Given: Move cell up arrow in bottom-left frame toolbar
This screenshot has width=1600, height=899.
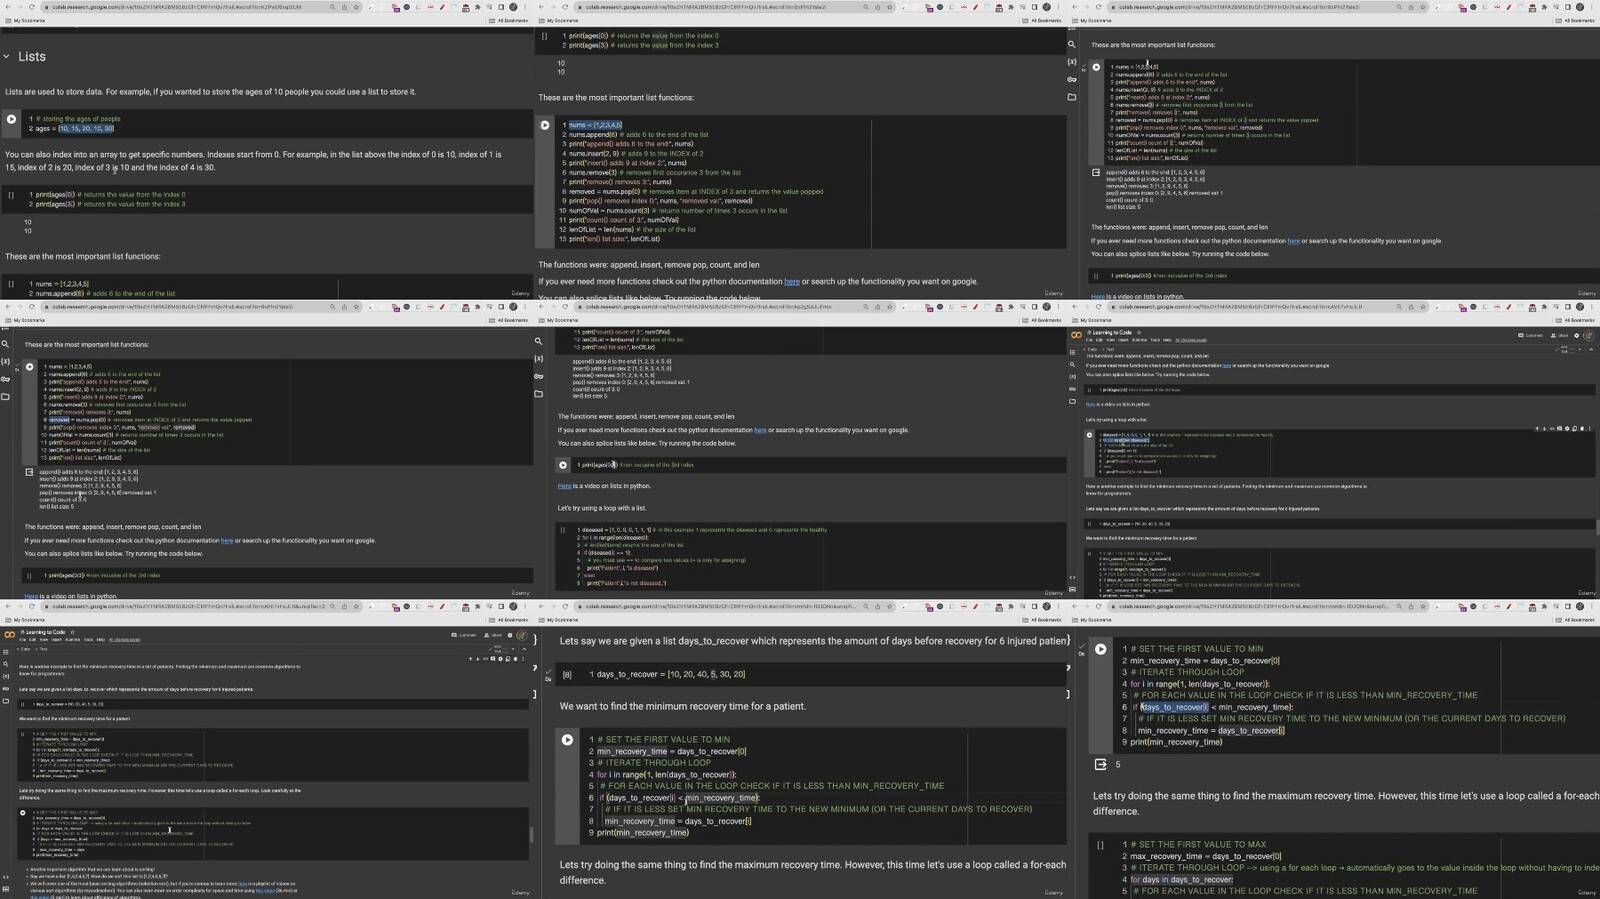Looking at the screenshot, I should coord(469,658).
